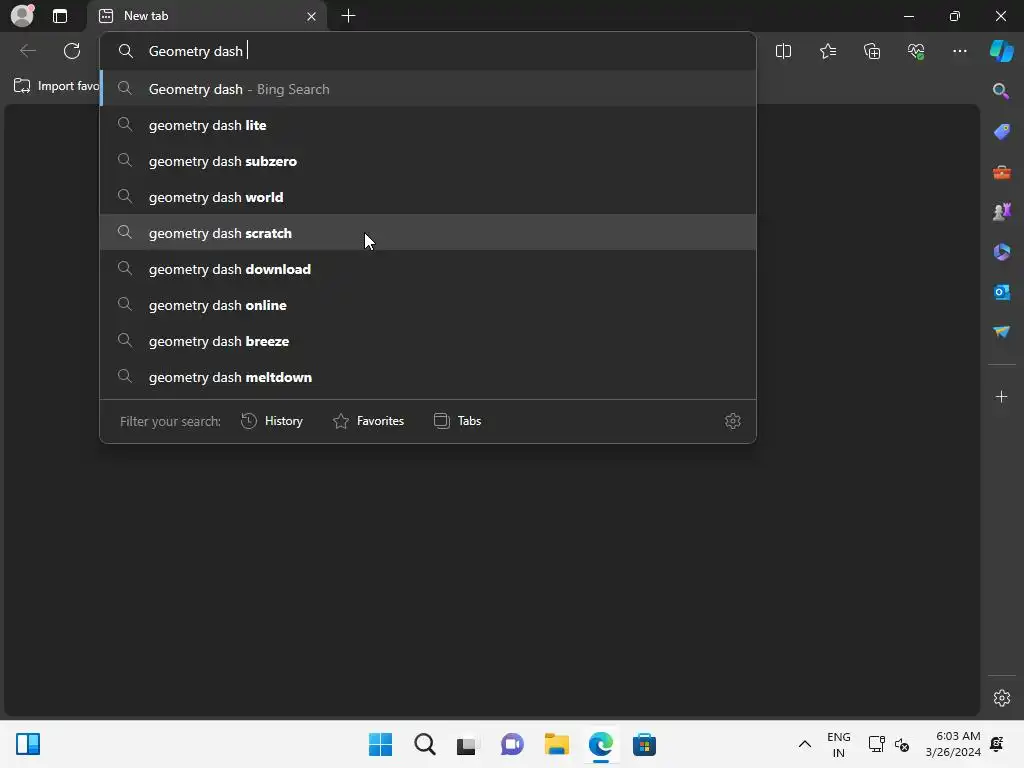
Task: Open Windows Widgets taskbar icon
Action: pyautogui.click(x=28, y=744)
